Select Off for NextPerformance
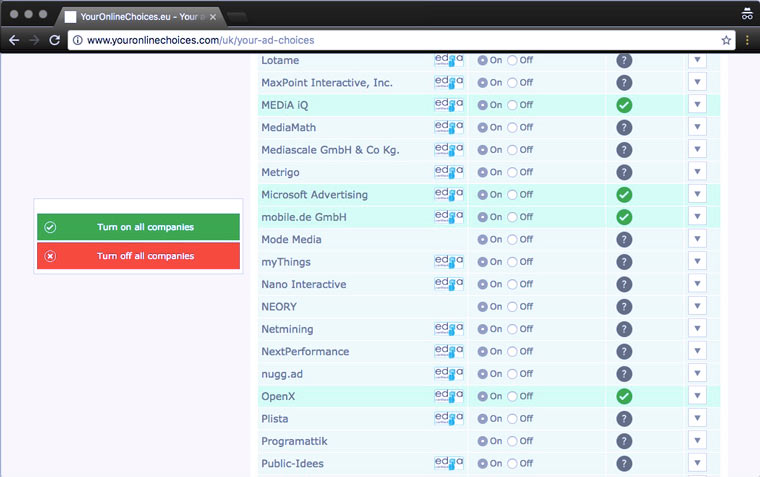The width and height of the screenshot is (760, 477). [x=512, y=351]
